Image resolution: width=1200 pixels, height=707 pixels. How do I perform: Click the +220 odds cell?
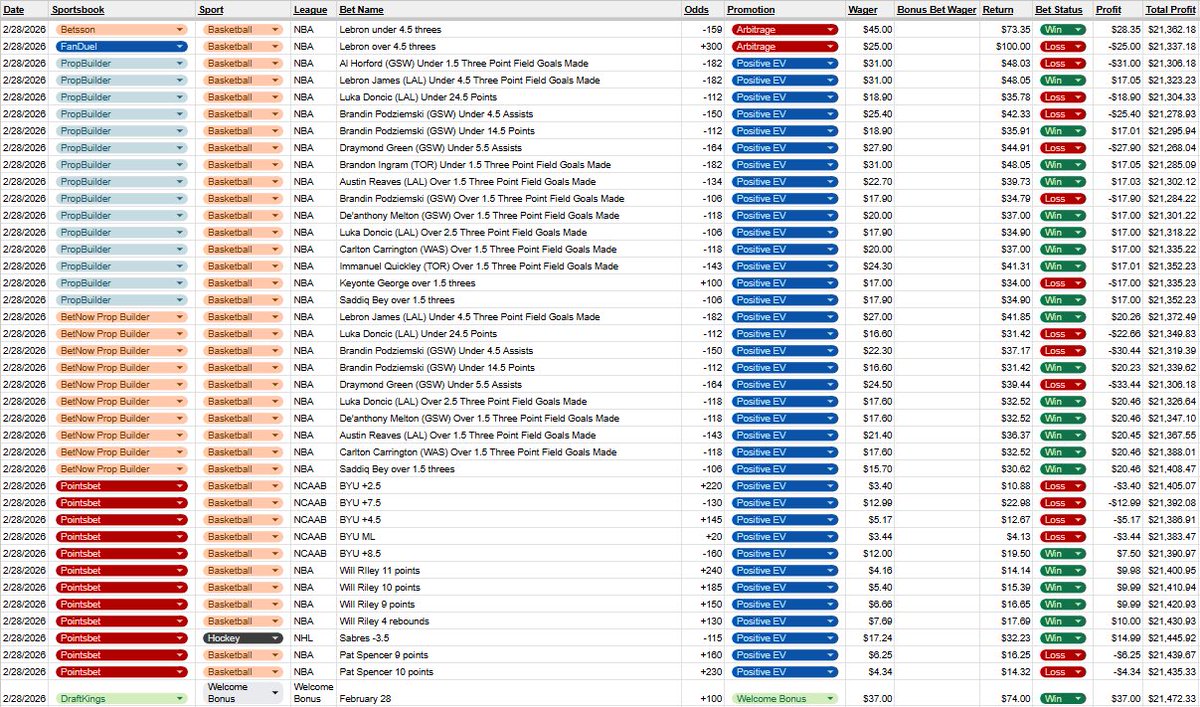pos(705,486)
